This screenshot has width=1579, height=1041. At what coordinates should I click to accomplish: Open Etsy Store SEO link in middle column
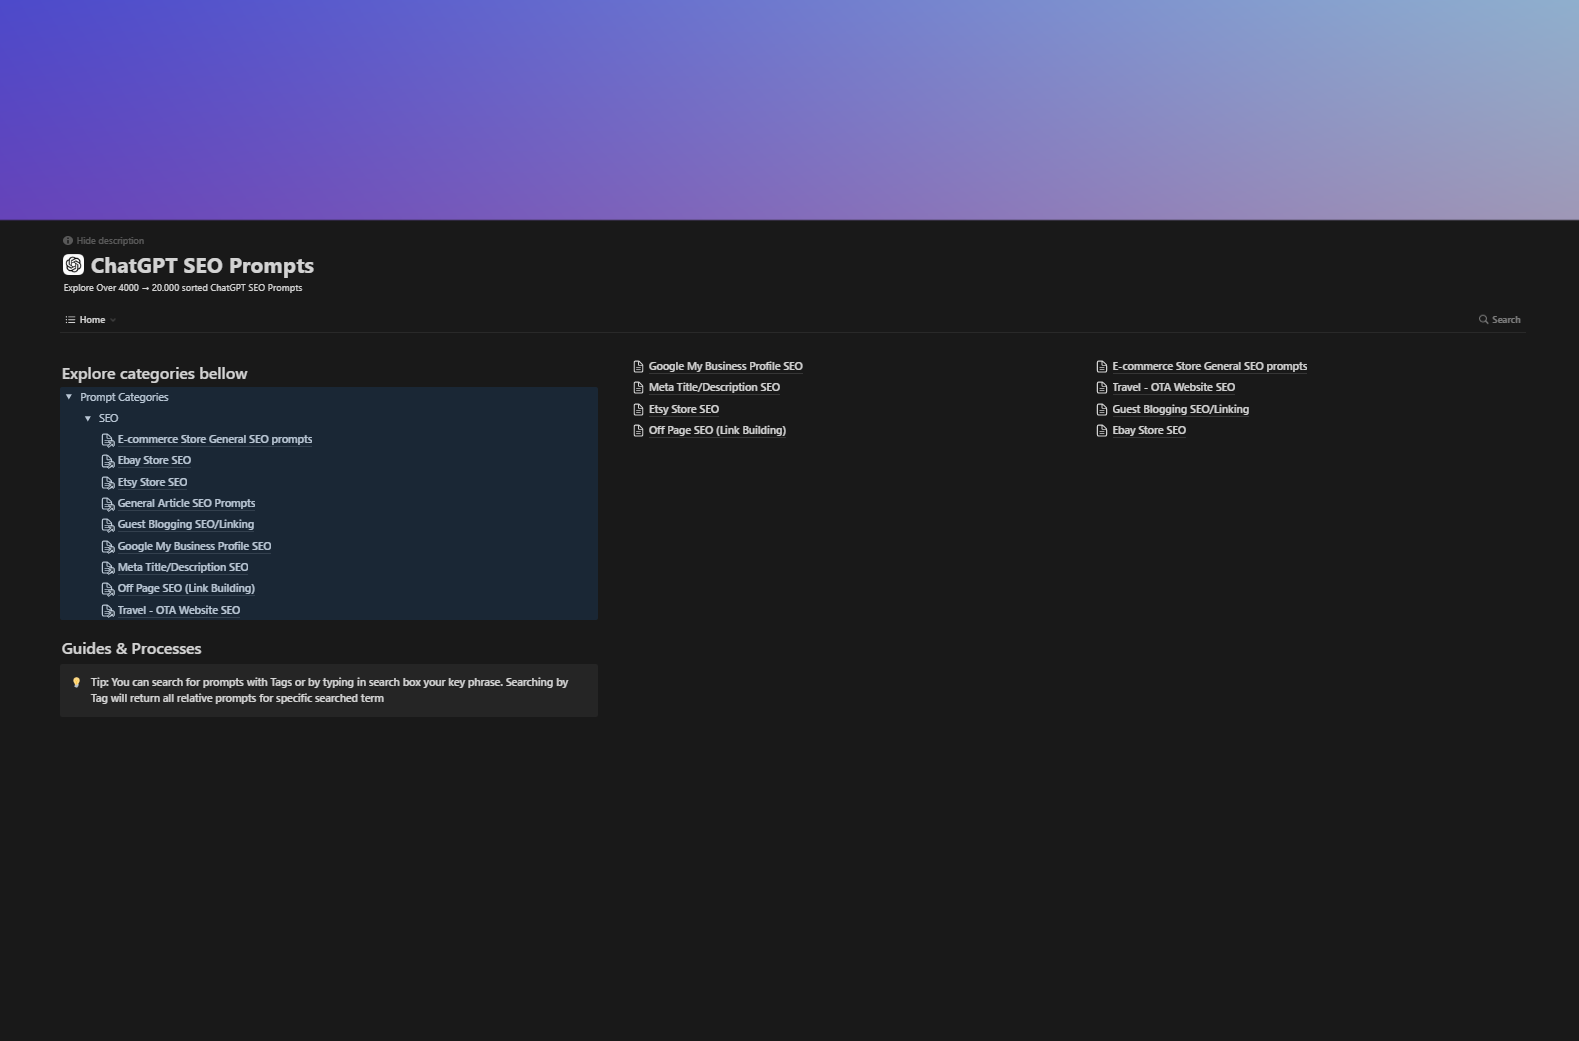pos(684,409)
